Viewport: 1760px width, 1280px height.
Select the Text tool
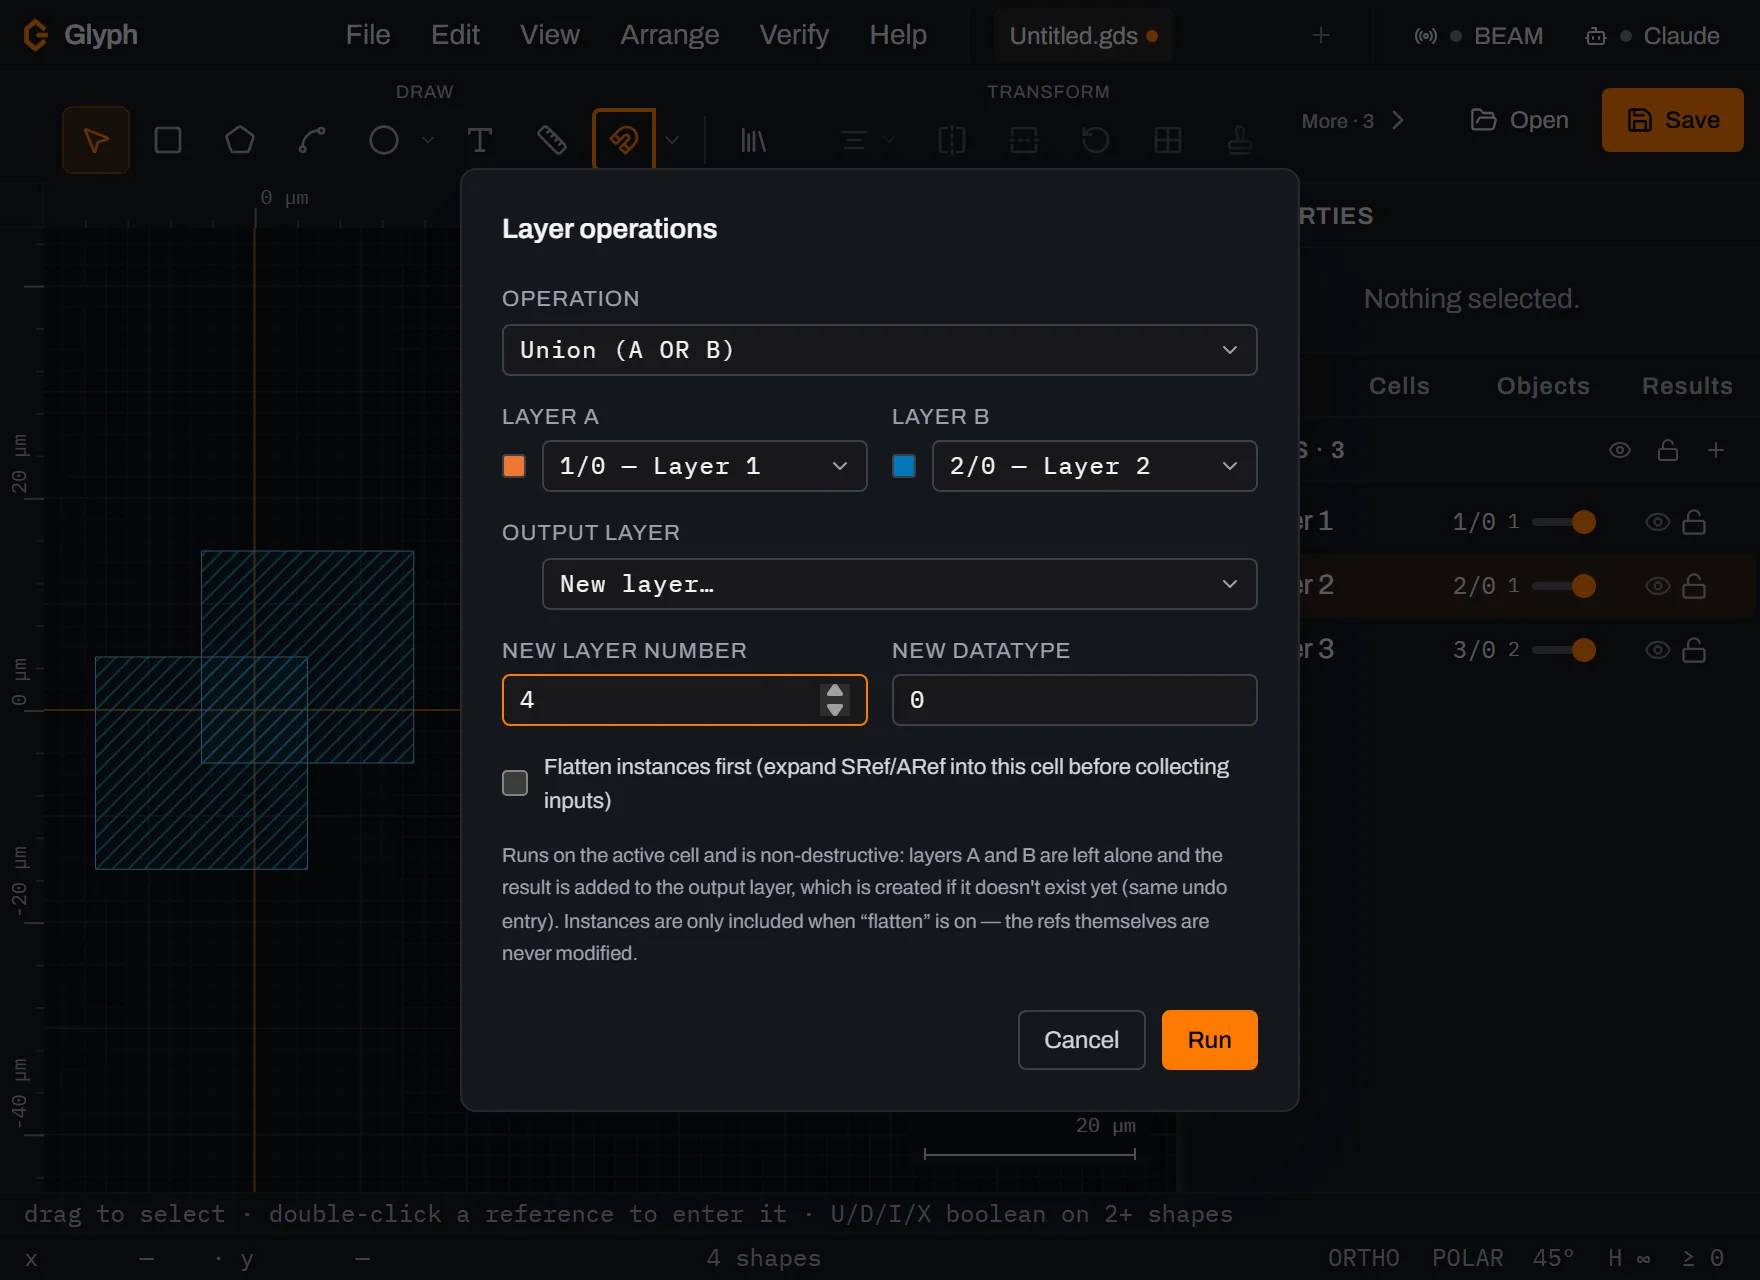tap(480, 140)
